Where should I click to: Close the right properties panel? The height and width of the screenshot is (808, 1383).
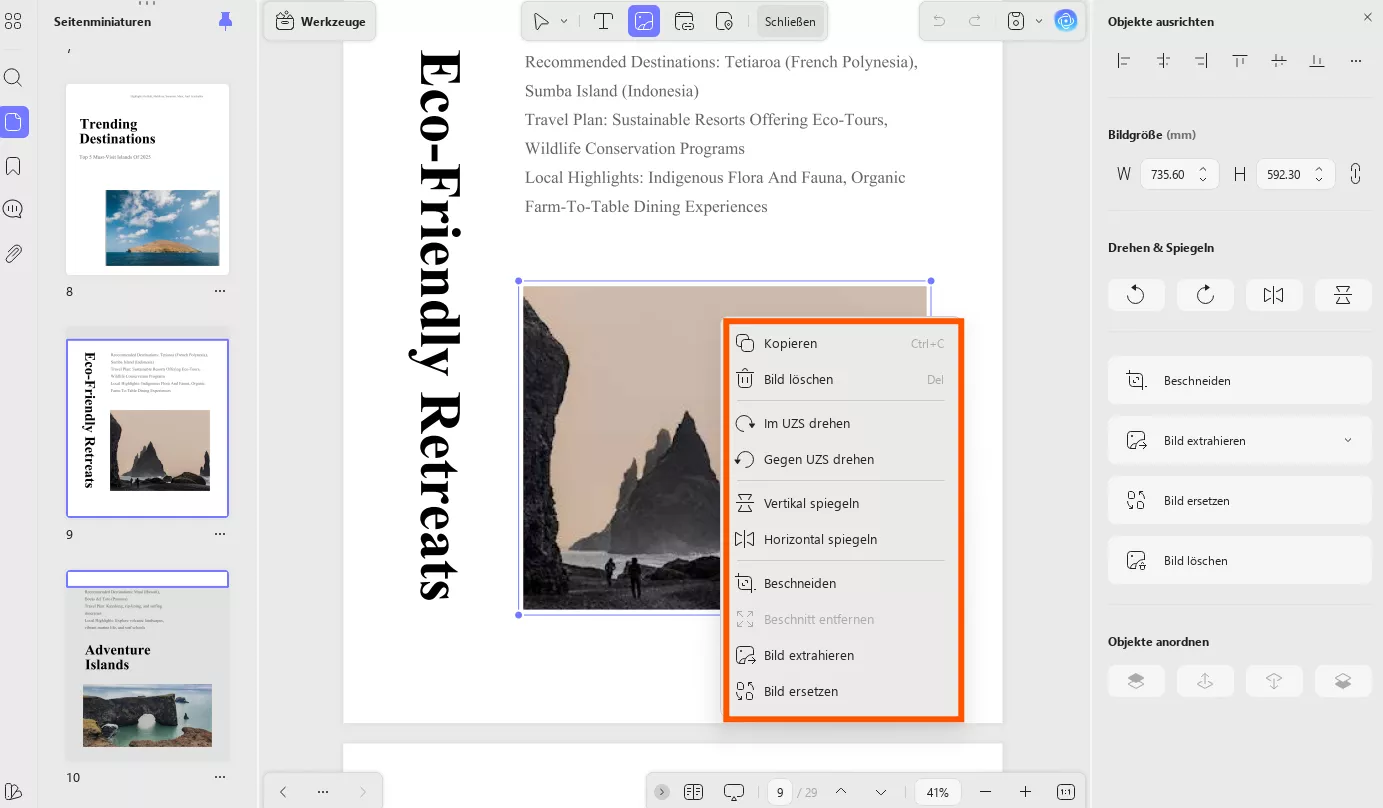1368,17
